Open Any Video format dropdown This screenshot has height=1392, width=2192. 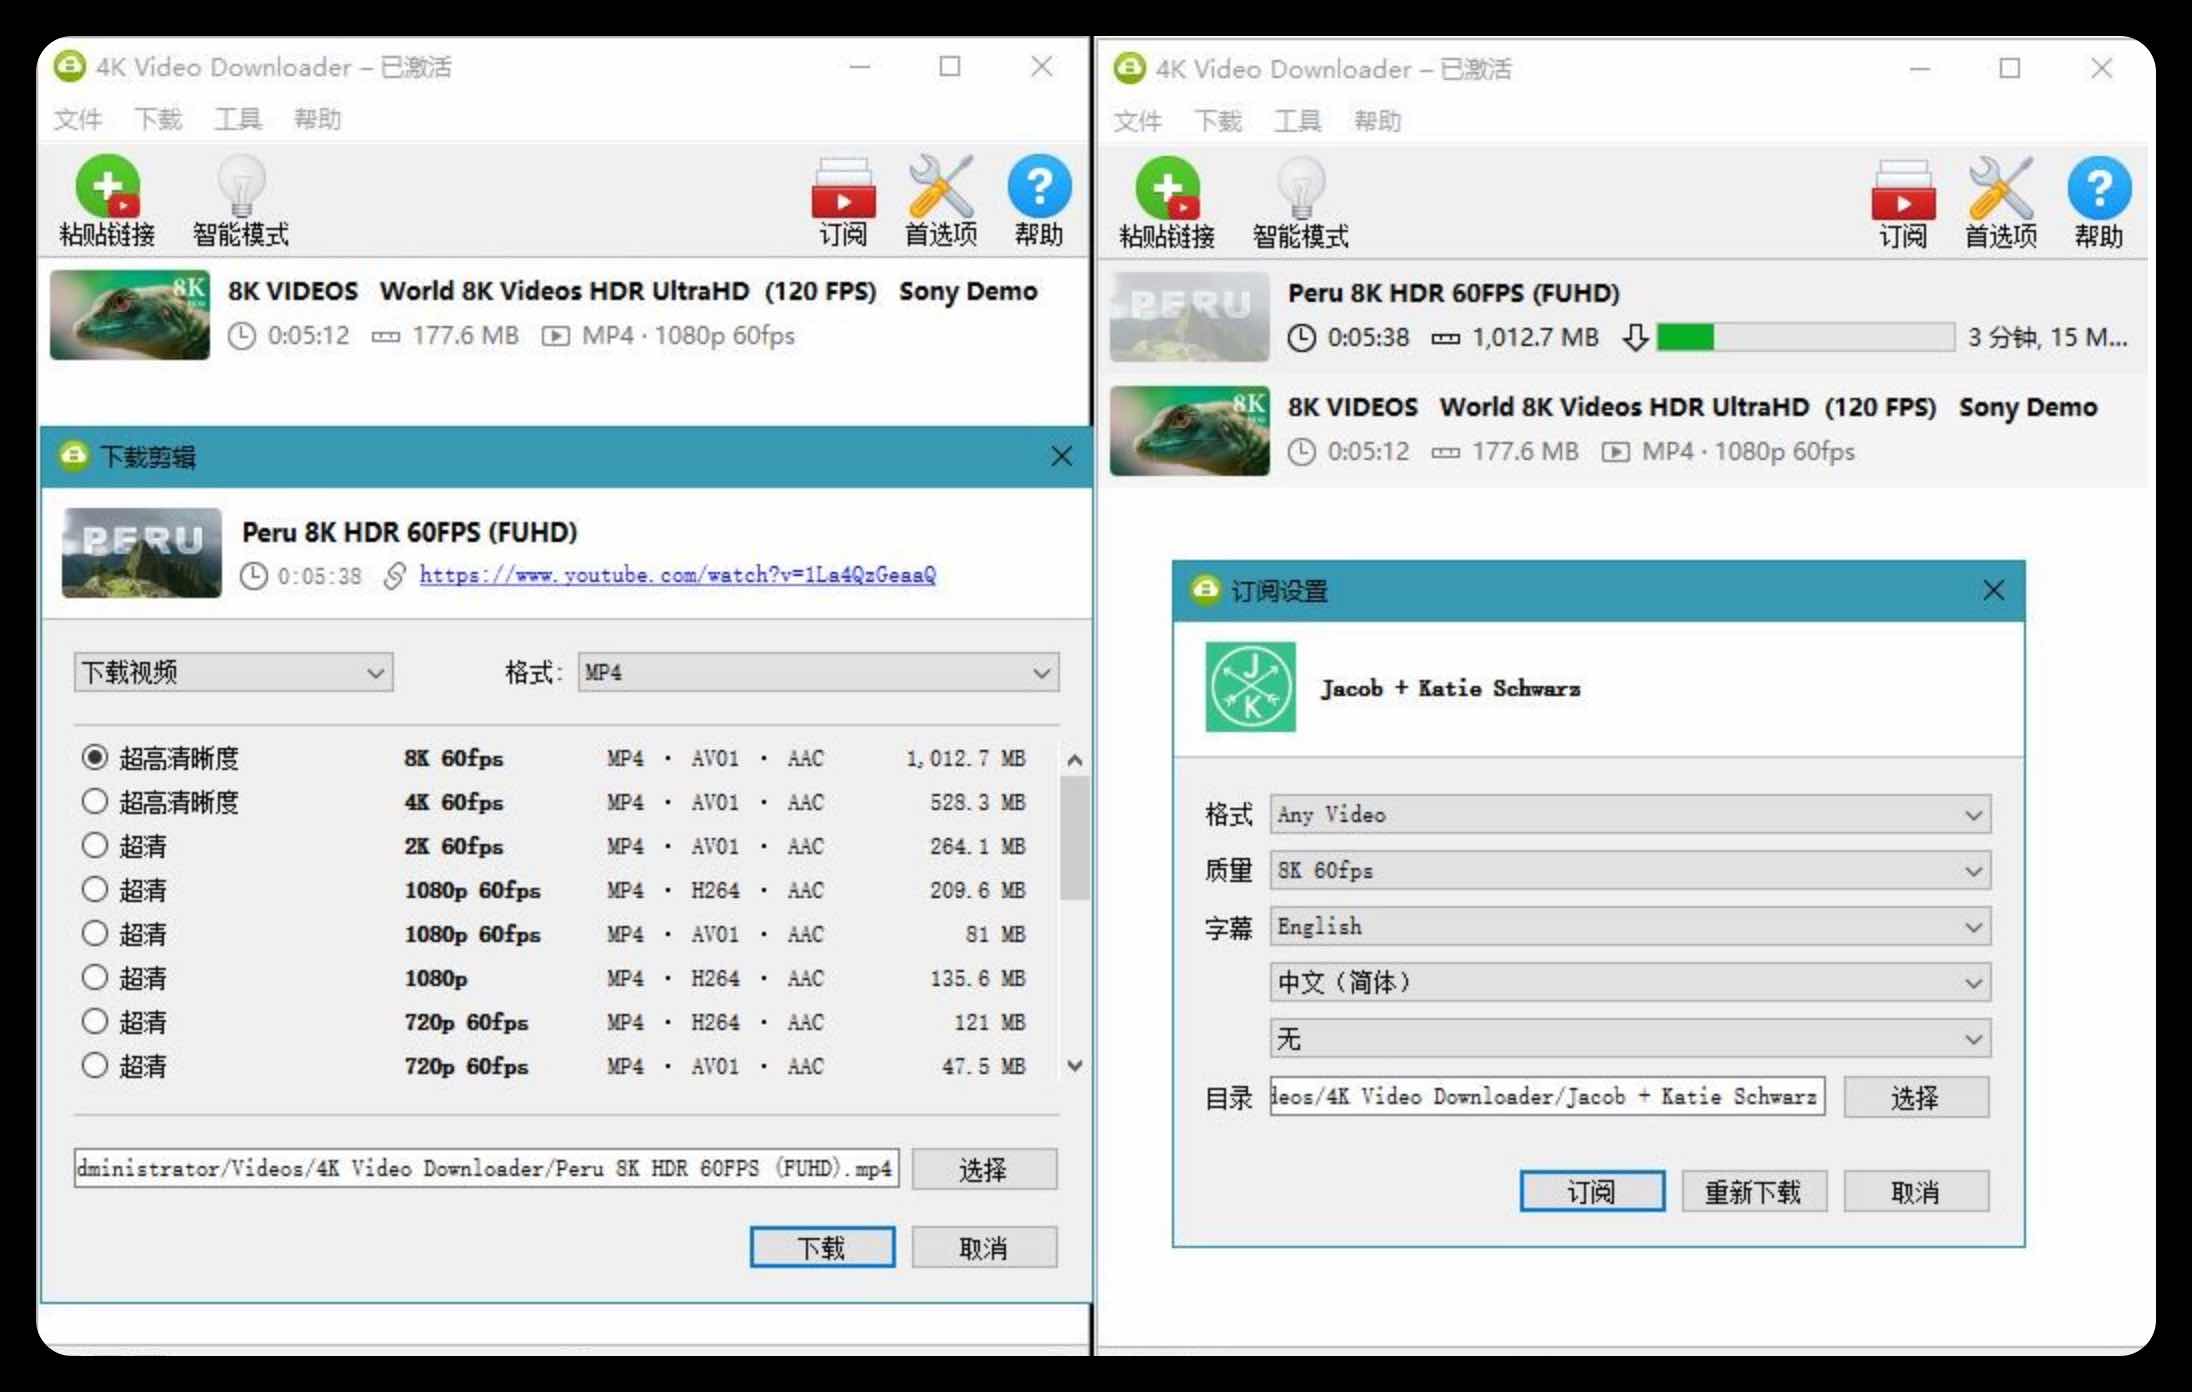(1630, 814)
